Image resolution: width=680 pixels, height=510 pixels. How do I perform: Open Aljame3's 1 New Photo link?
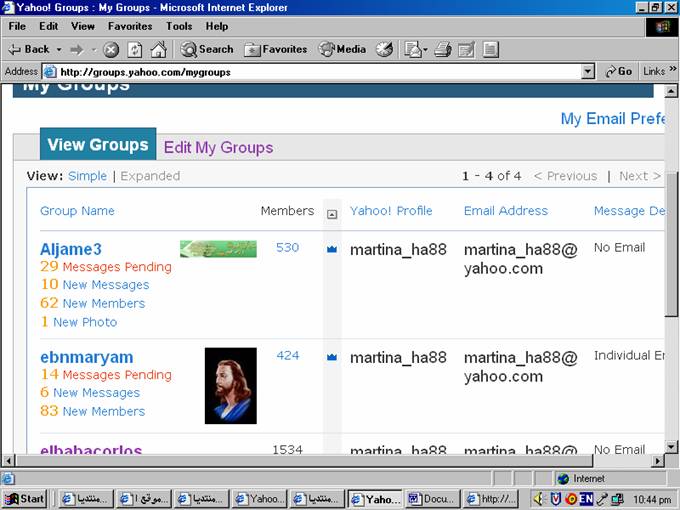click(x=78, y=322)
